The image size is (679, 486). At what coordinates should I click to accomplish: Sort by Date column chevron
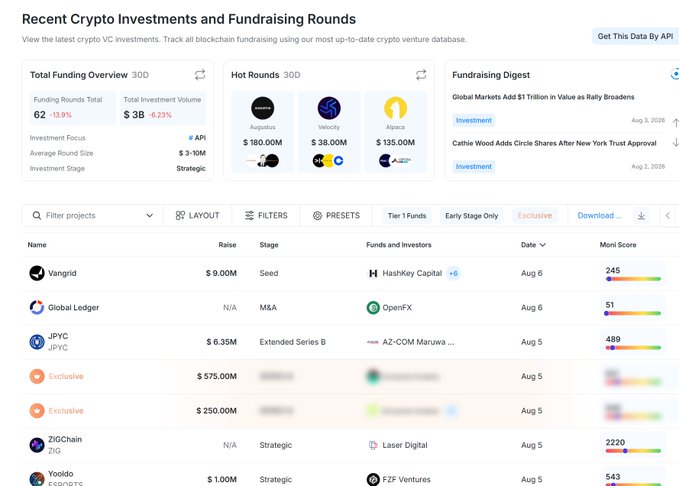coord(543,245)
